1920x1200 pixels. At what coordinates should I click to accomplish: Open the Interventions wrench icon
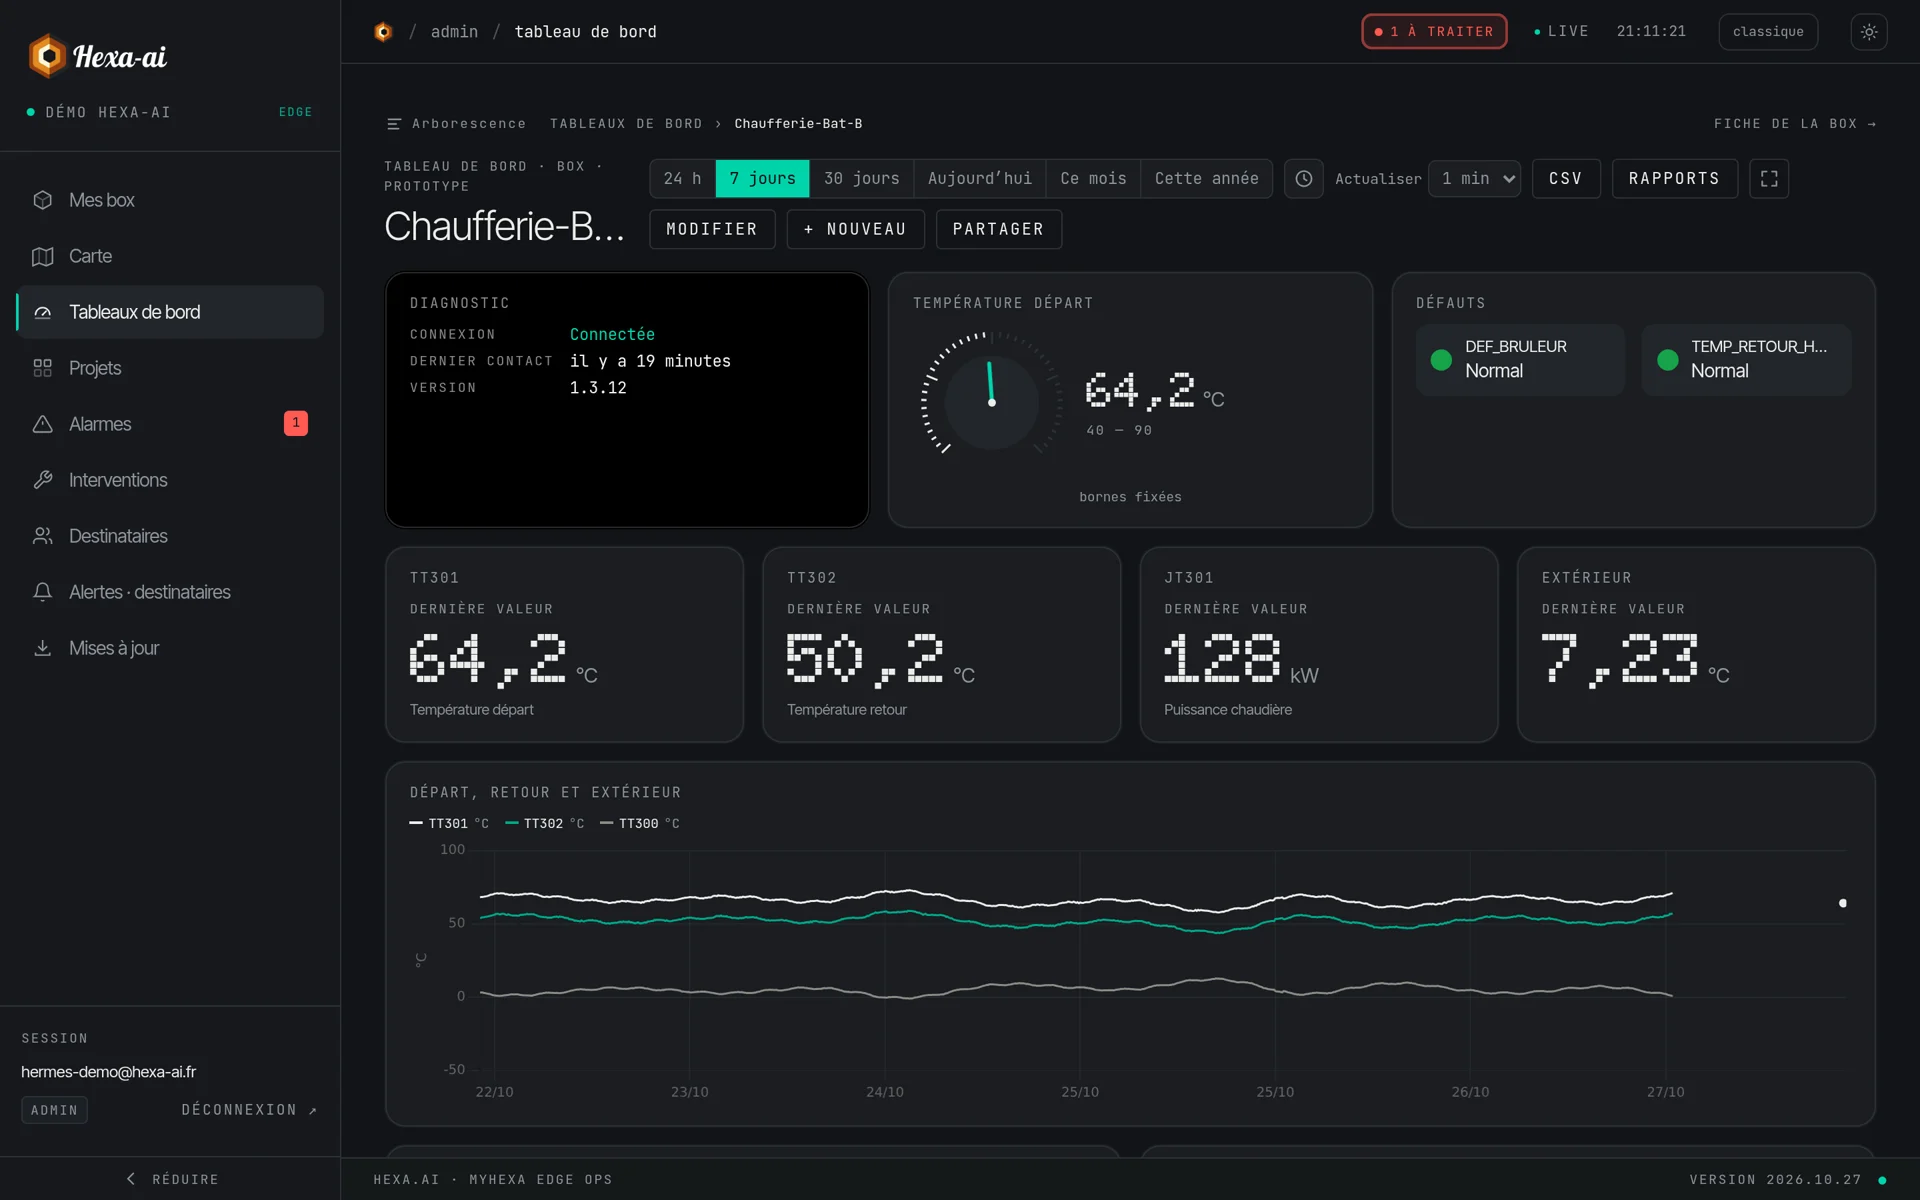42,480
